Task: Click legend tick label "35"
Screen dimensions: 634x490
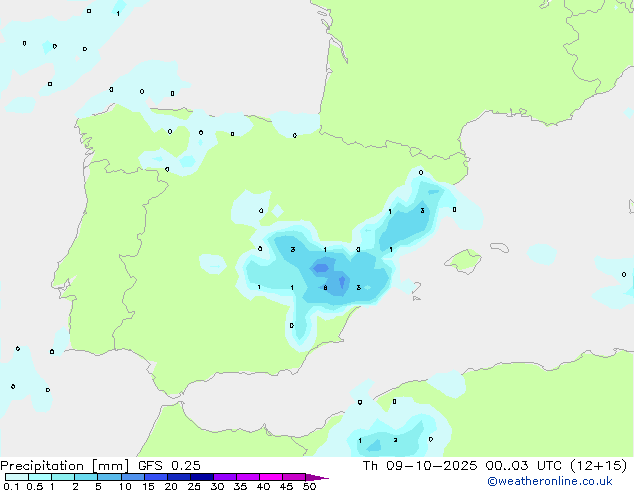Action: (240, 486)
